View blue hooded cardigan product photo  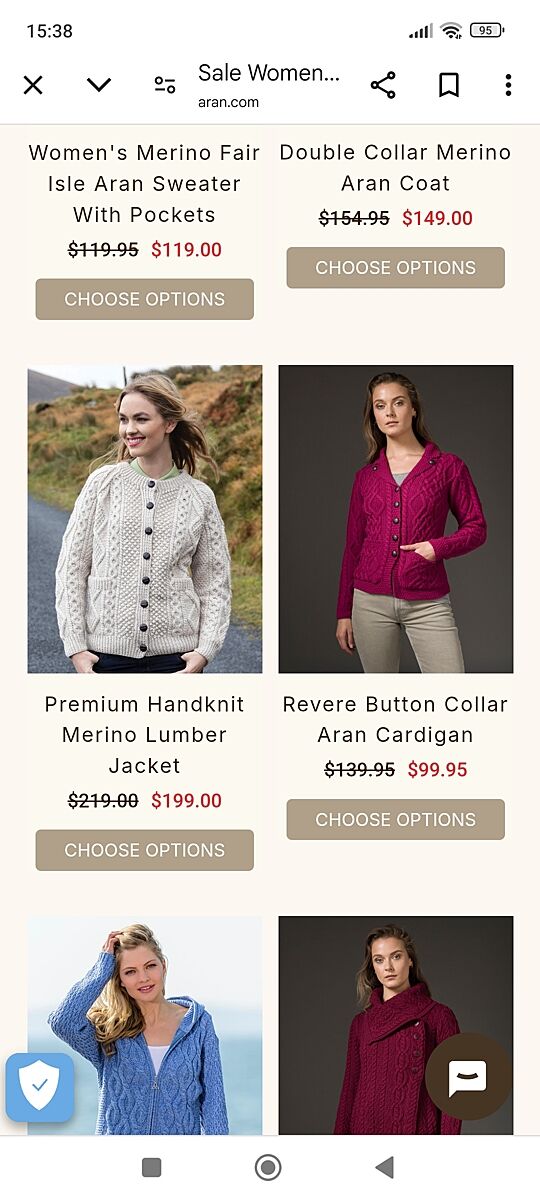point(145,1025)
